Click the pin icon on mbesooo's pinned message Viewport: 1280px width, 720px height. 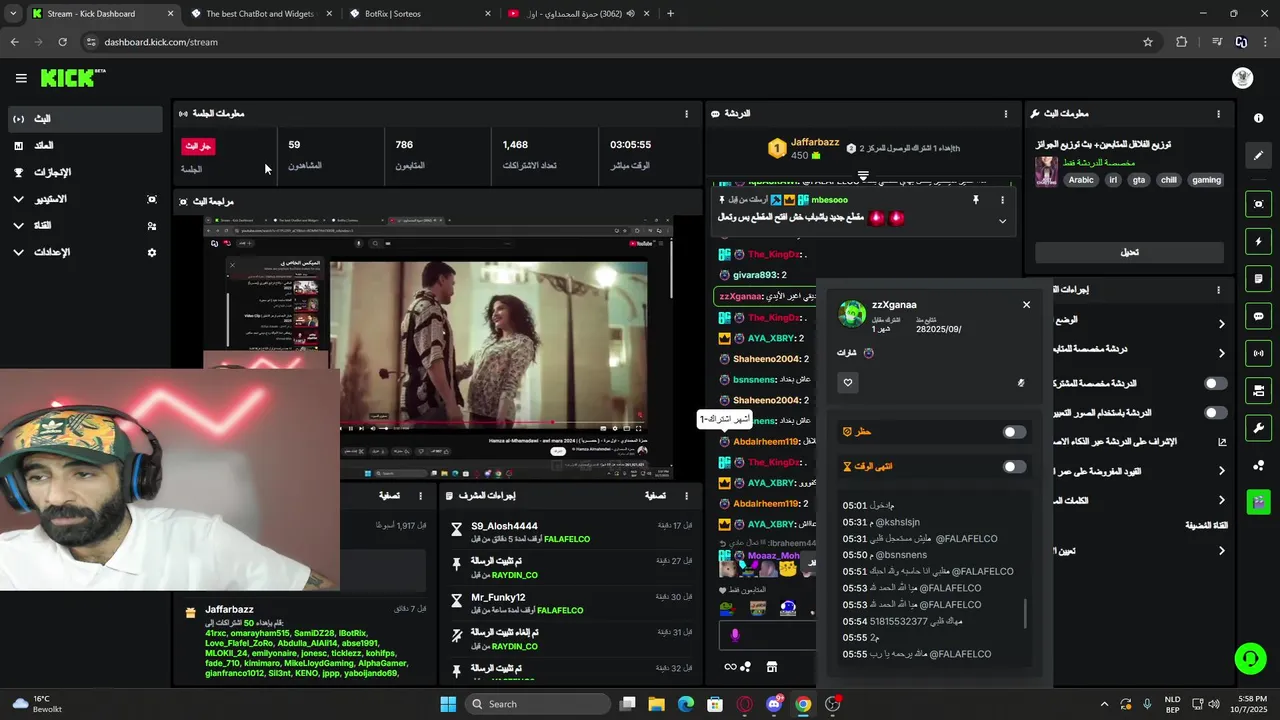click(975, 200)
